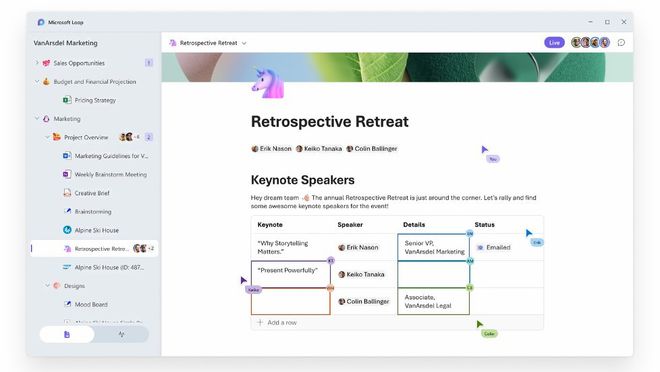Click the Erik Nason mention under title
The height and width of the screenshot is (372, 660).
click(271, 149)
